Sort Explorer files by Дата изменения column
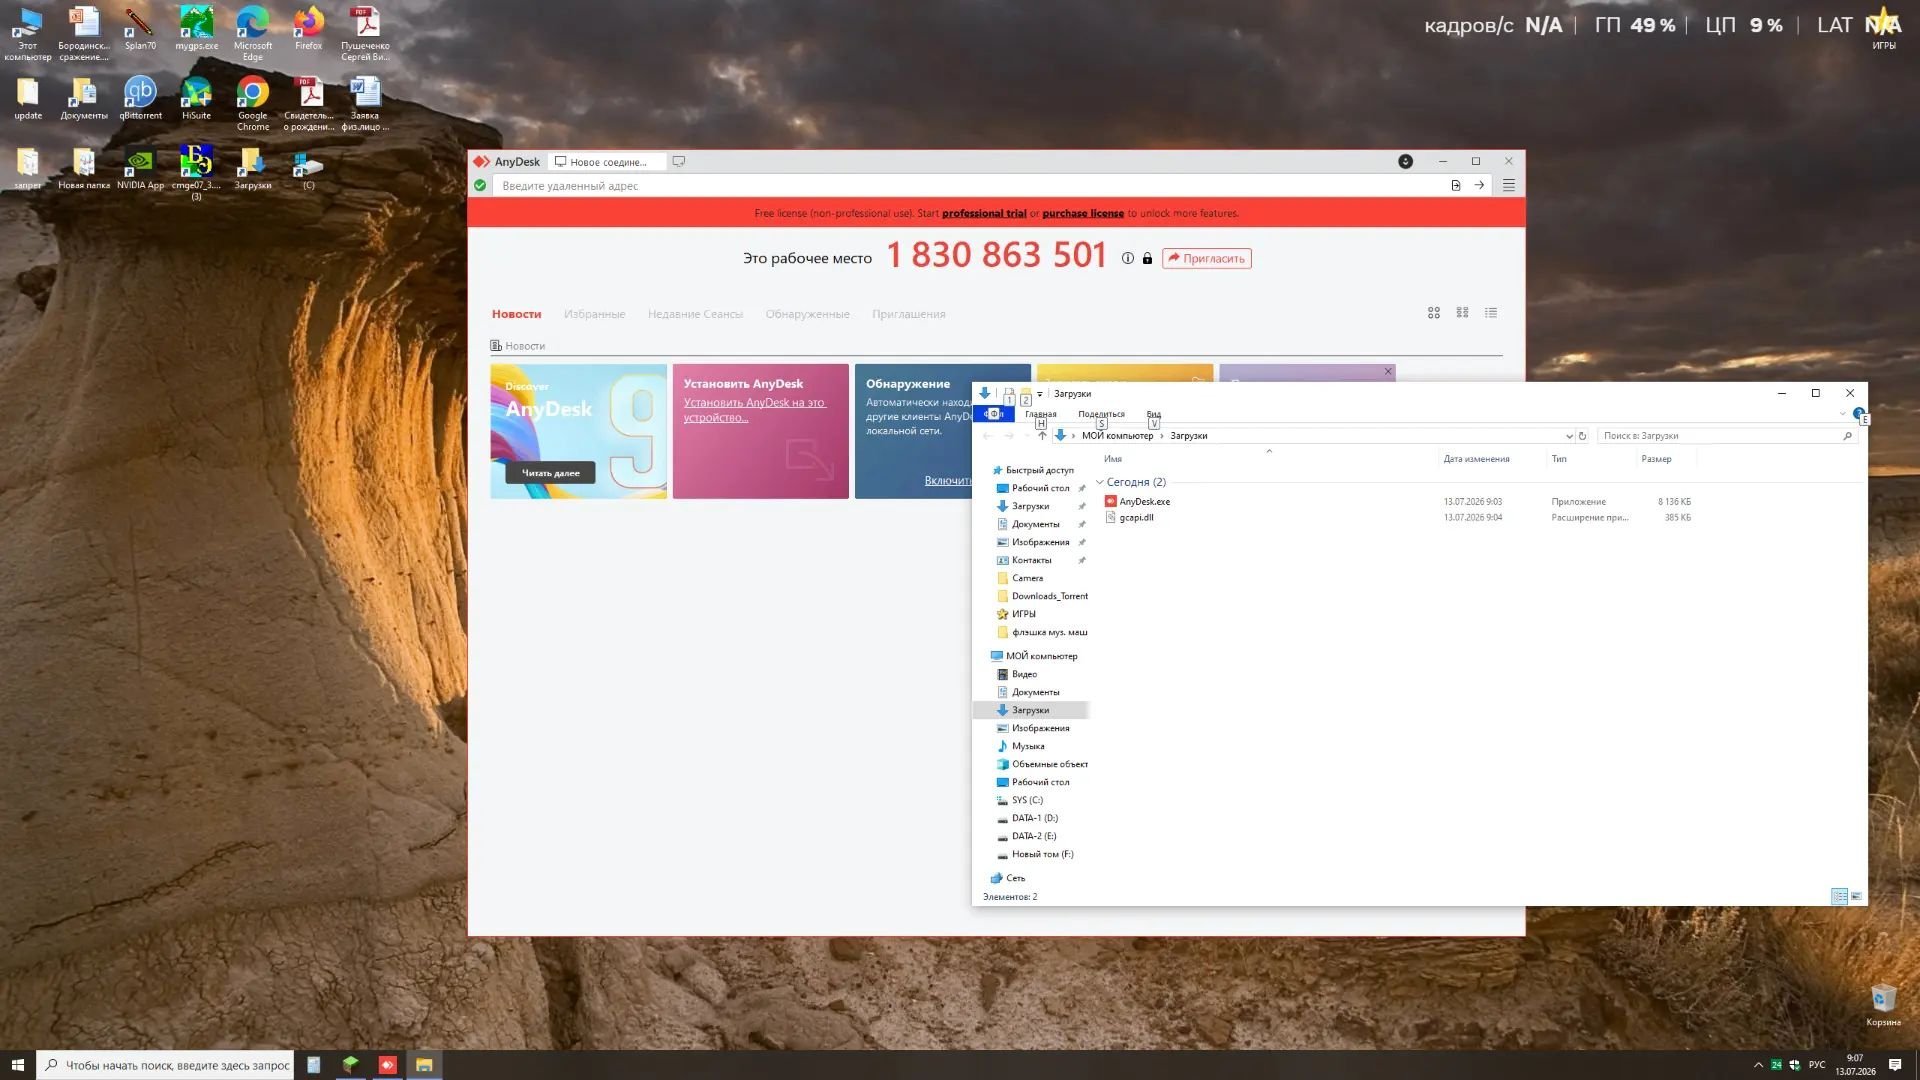The height and width of the screenshot is (1080, 1920). point(1476,459)
